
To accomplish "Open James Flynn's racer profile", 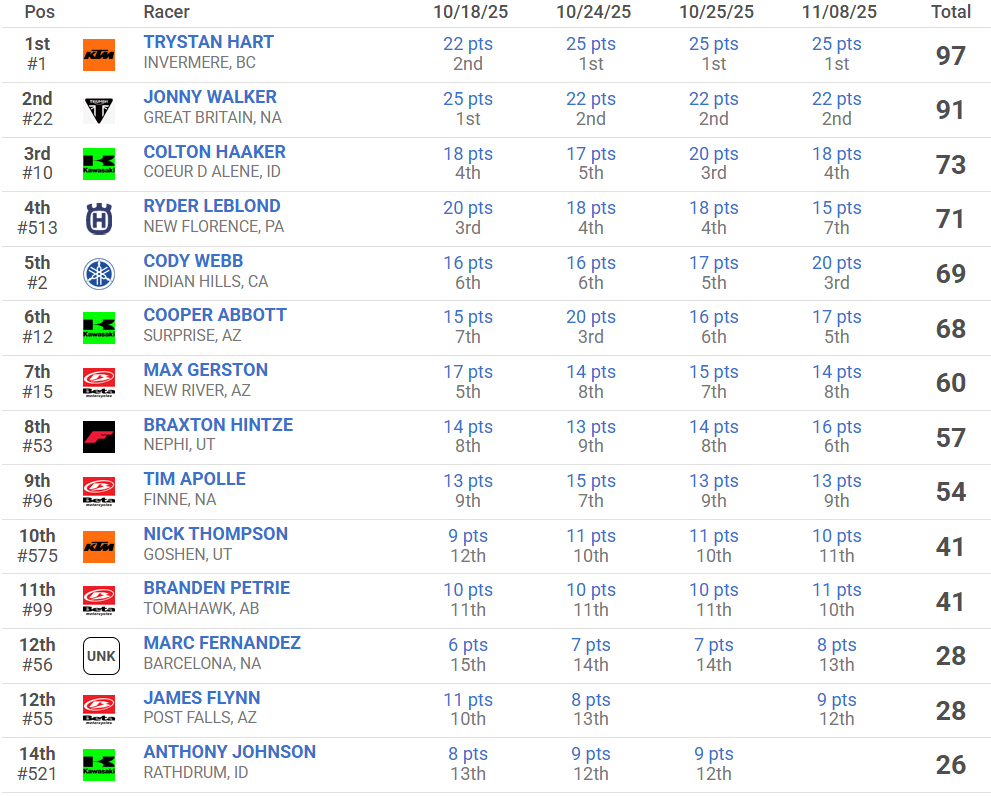I will 202,698.
